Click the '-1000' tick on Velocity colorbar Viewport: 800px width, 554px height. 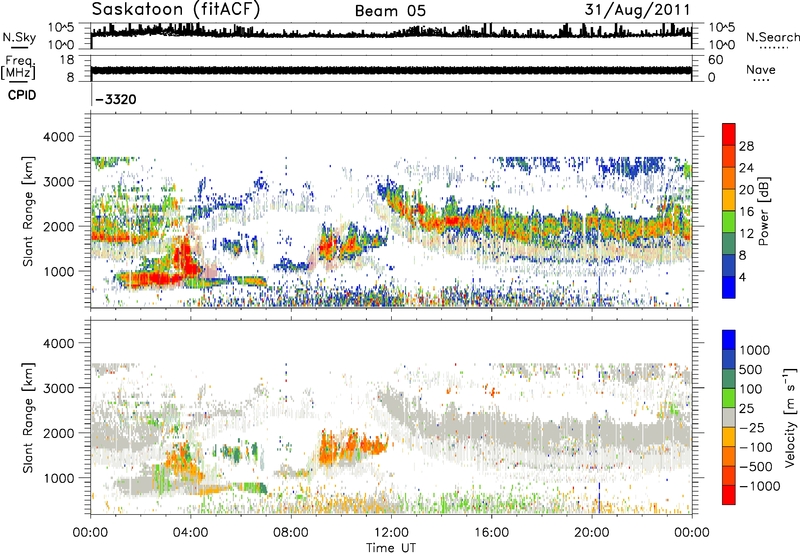coord(759,486)
